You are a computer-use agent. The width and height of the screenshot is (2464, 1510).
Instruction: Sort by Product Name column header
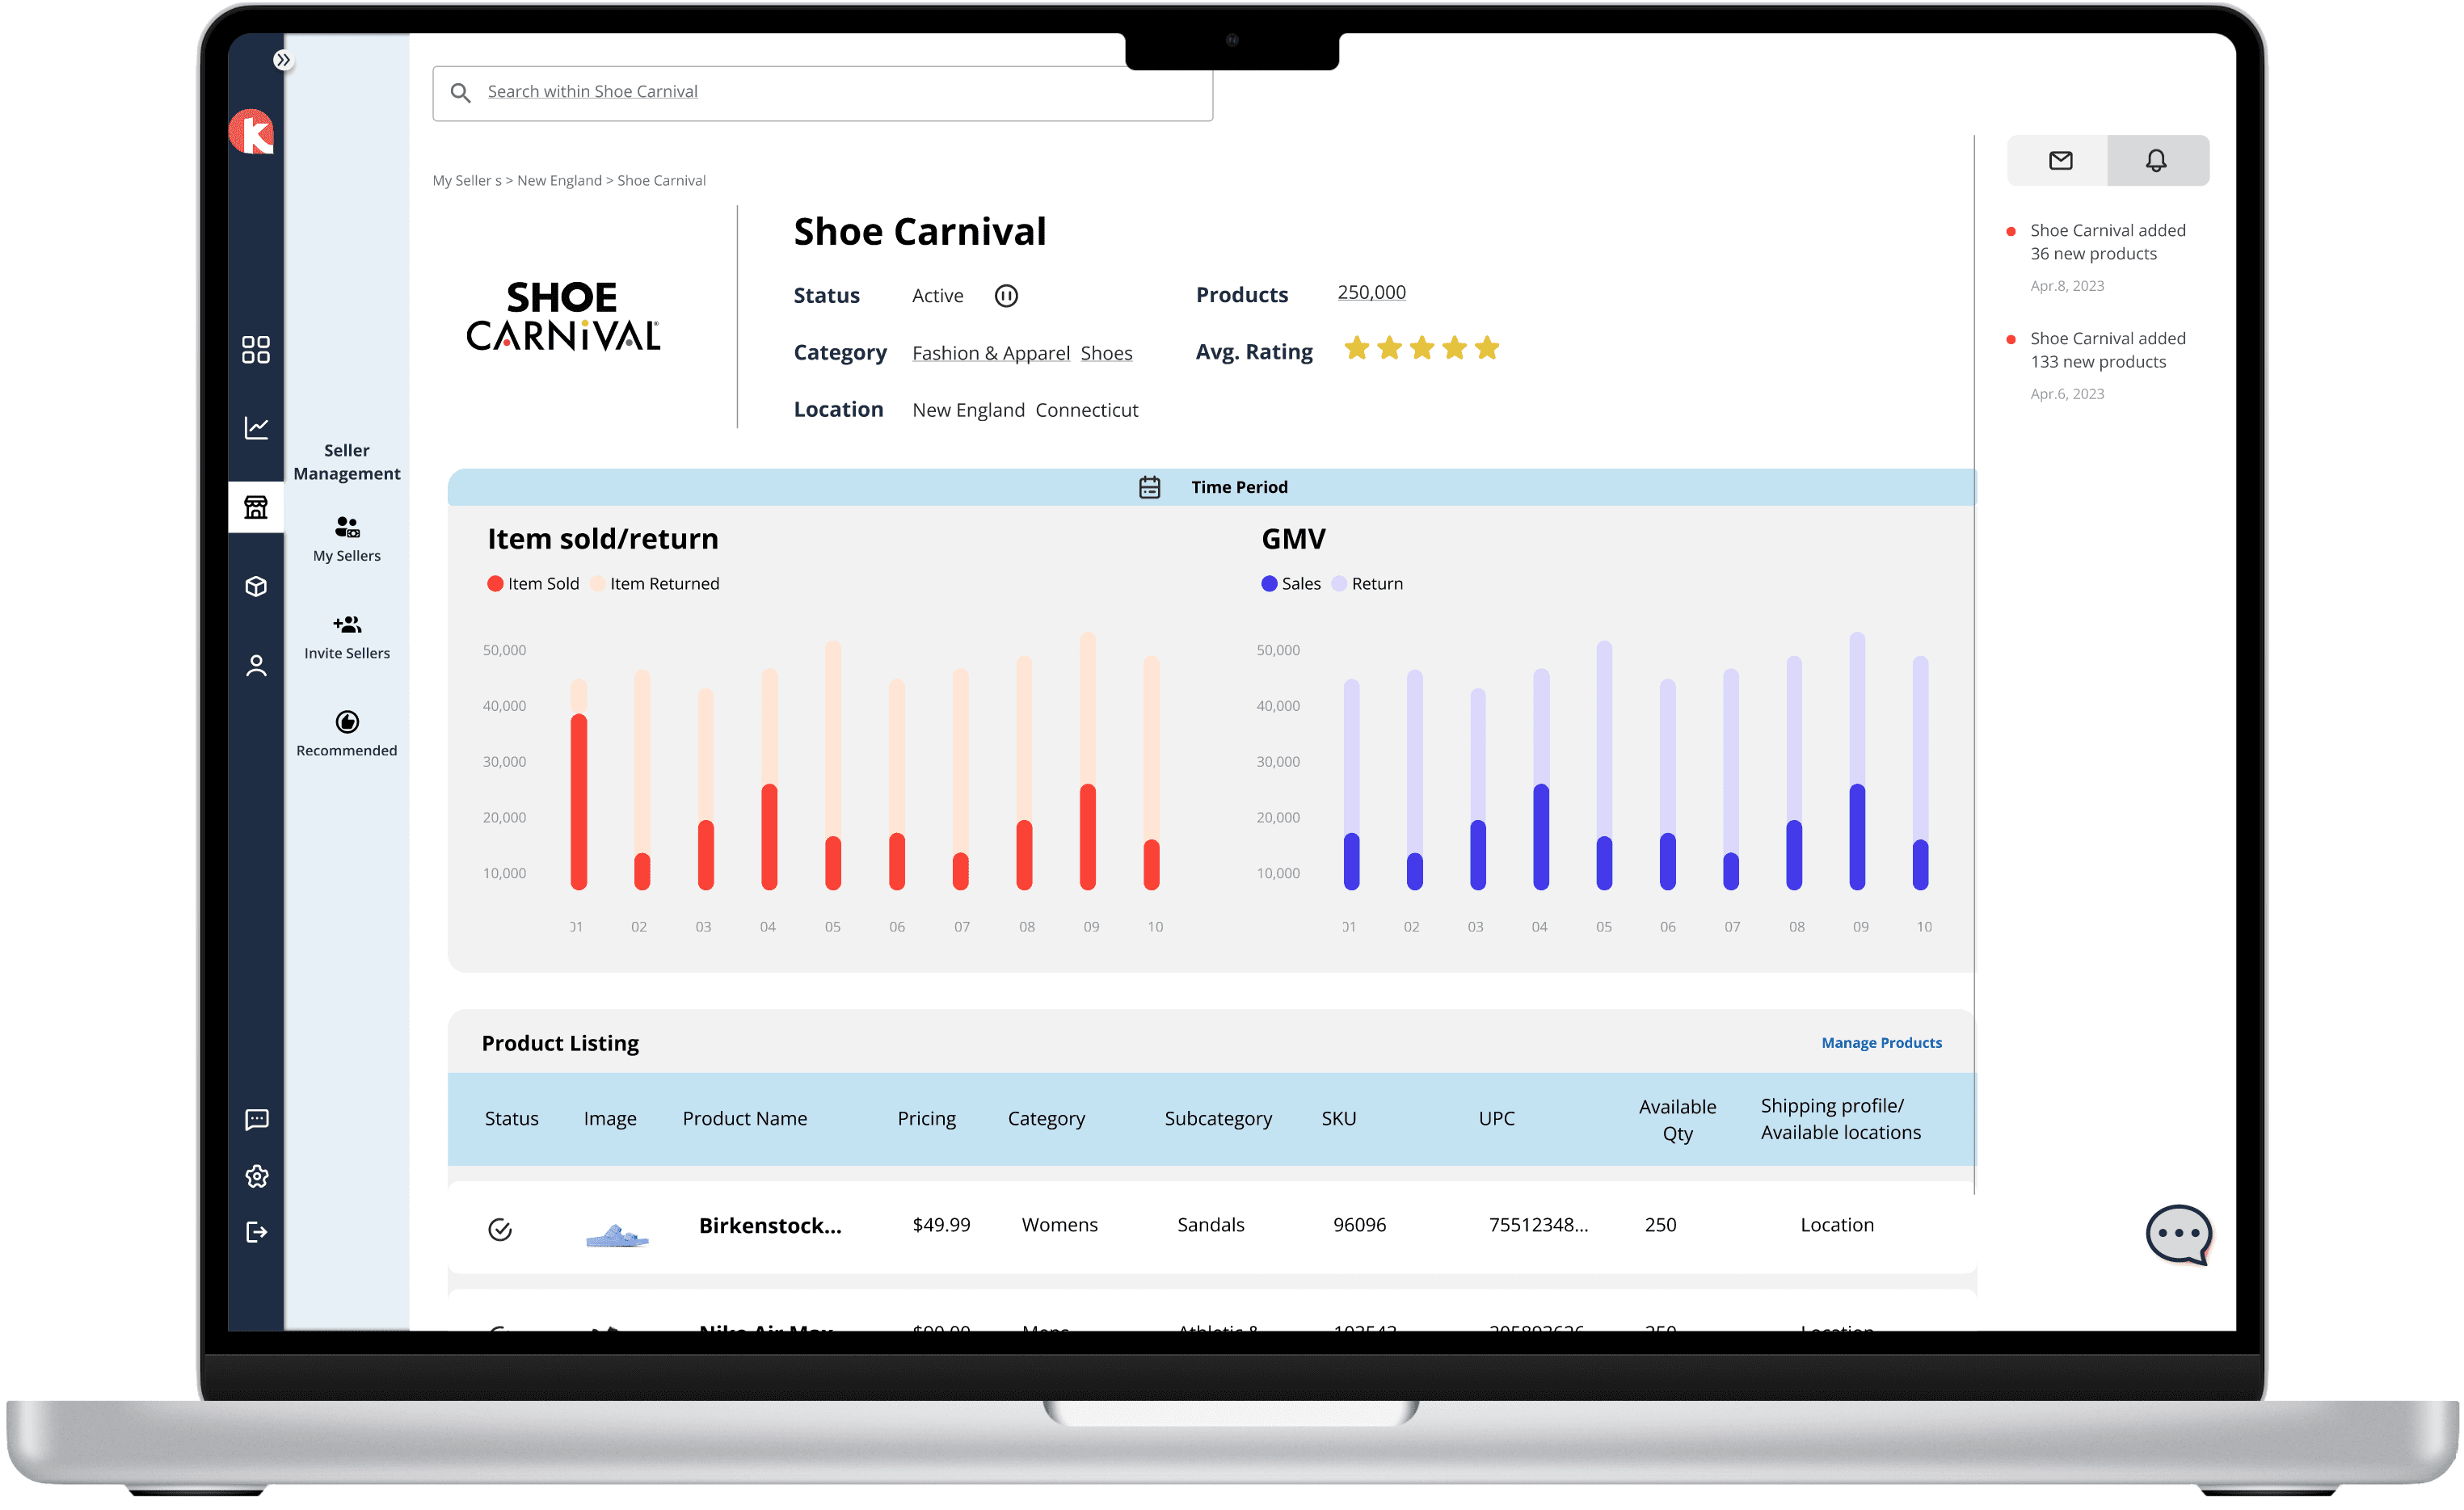744,1119
